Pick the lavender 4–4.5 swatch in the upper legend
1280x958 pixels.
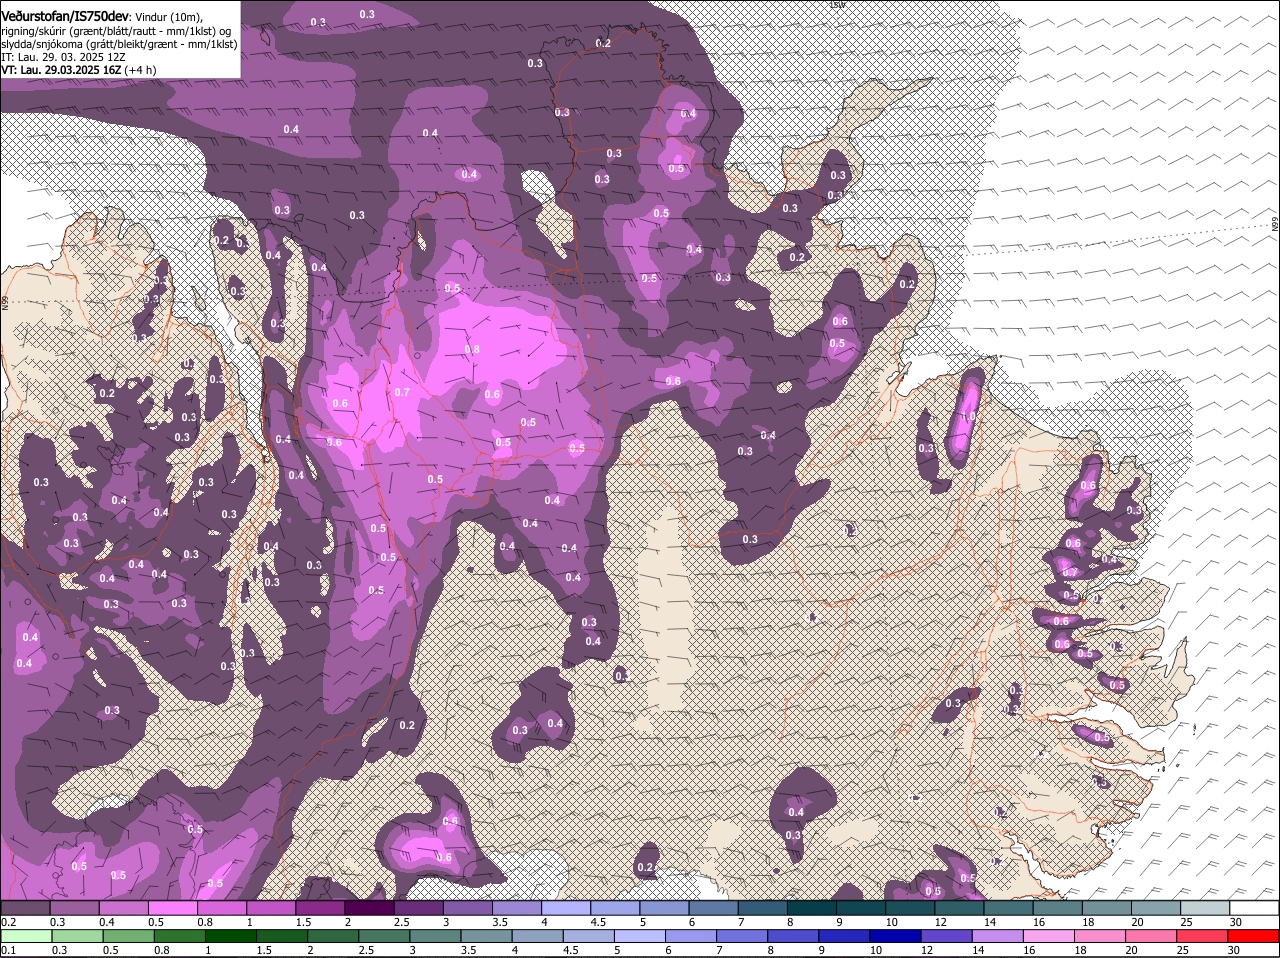[x=566, y=908]
